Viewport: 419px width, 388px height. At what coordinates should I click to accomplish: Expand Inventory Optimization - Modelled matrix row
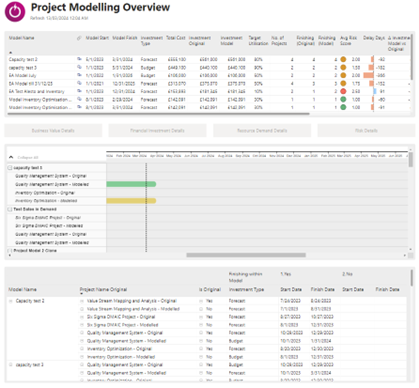[x=82, y=357]
